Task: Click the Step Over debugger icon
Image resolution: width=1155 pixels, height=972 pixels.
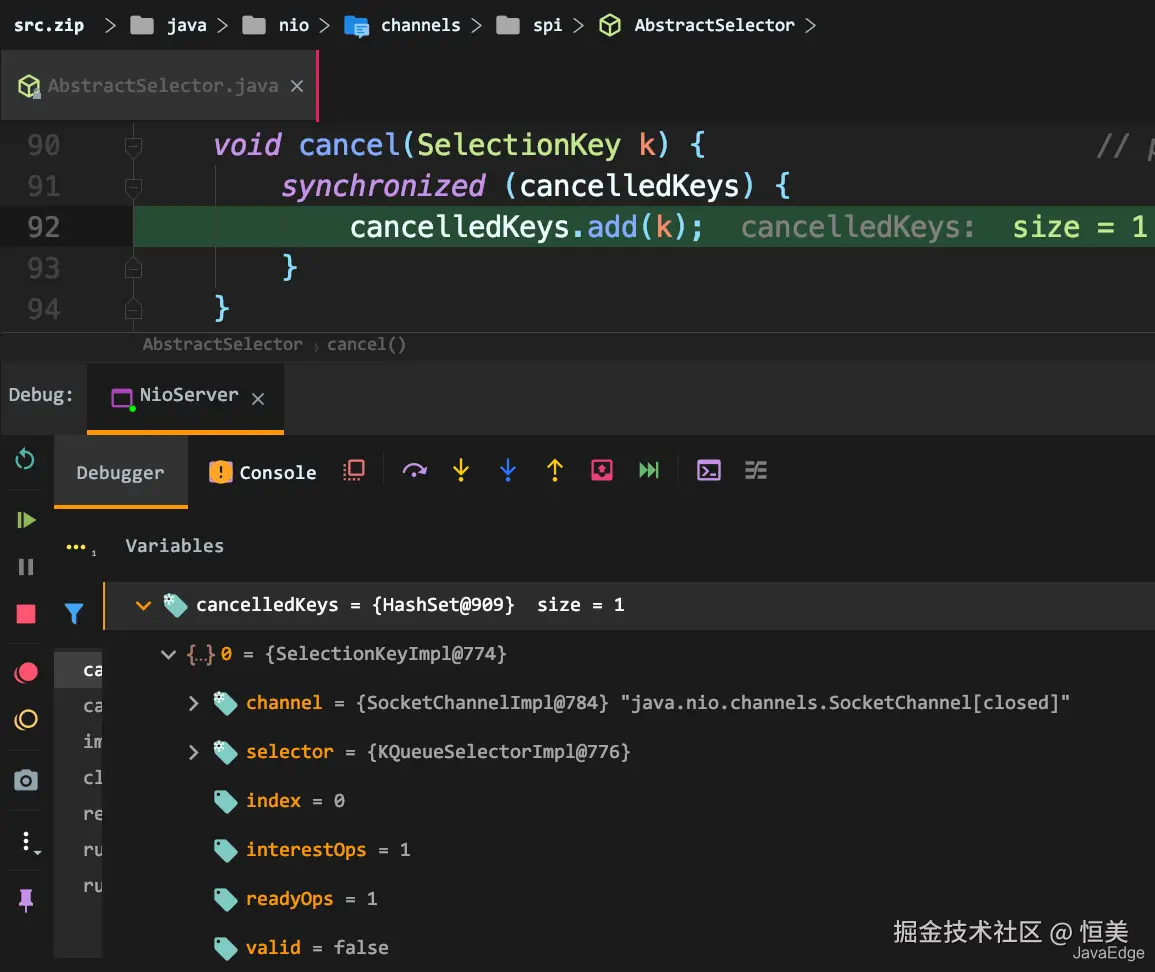Action: (414, 471)
